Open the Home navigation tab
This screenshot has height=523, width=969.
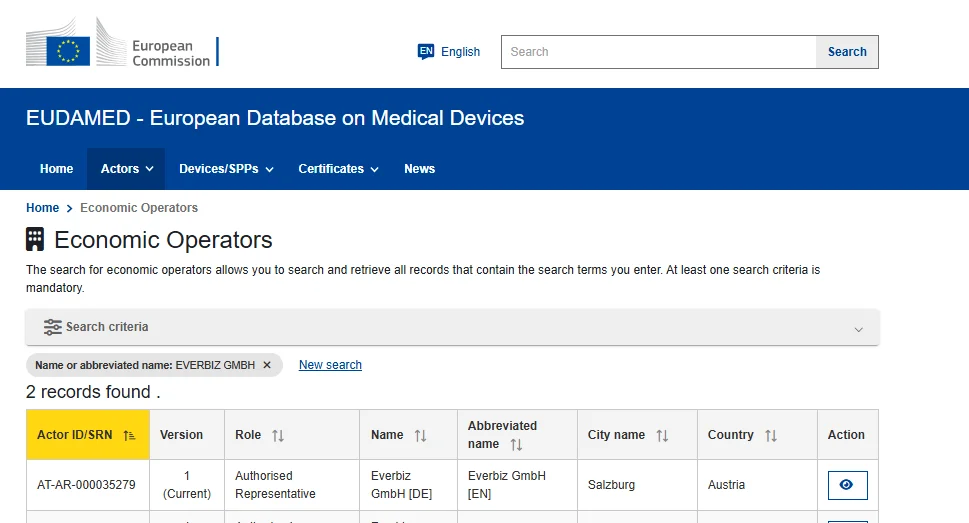(x=56, y=169)
